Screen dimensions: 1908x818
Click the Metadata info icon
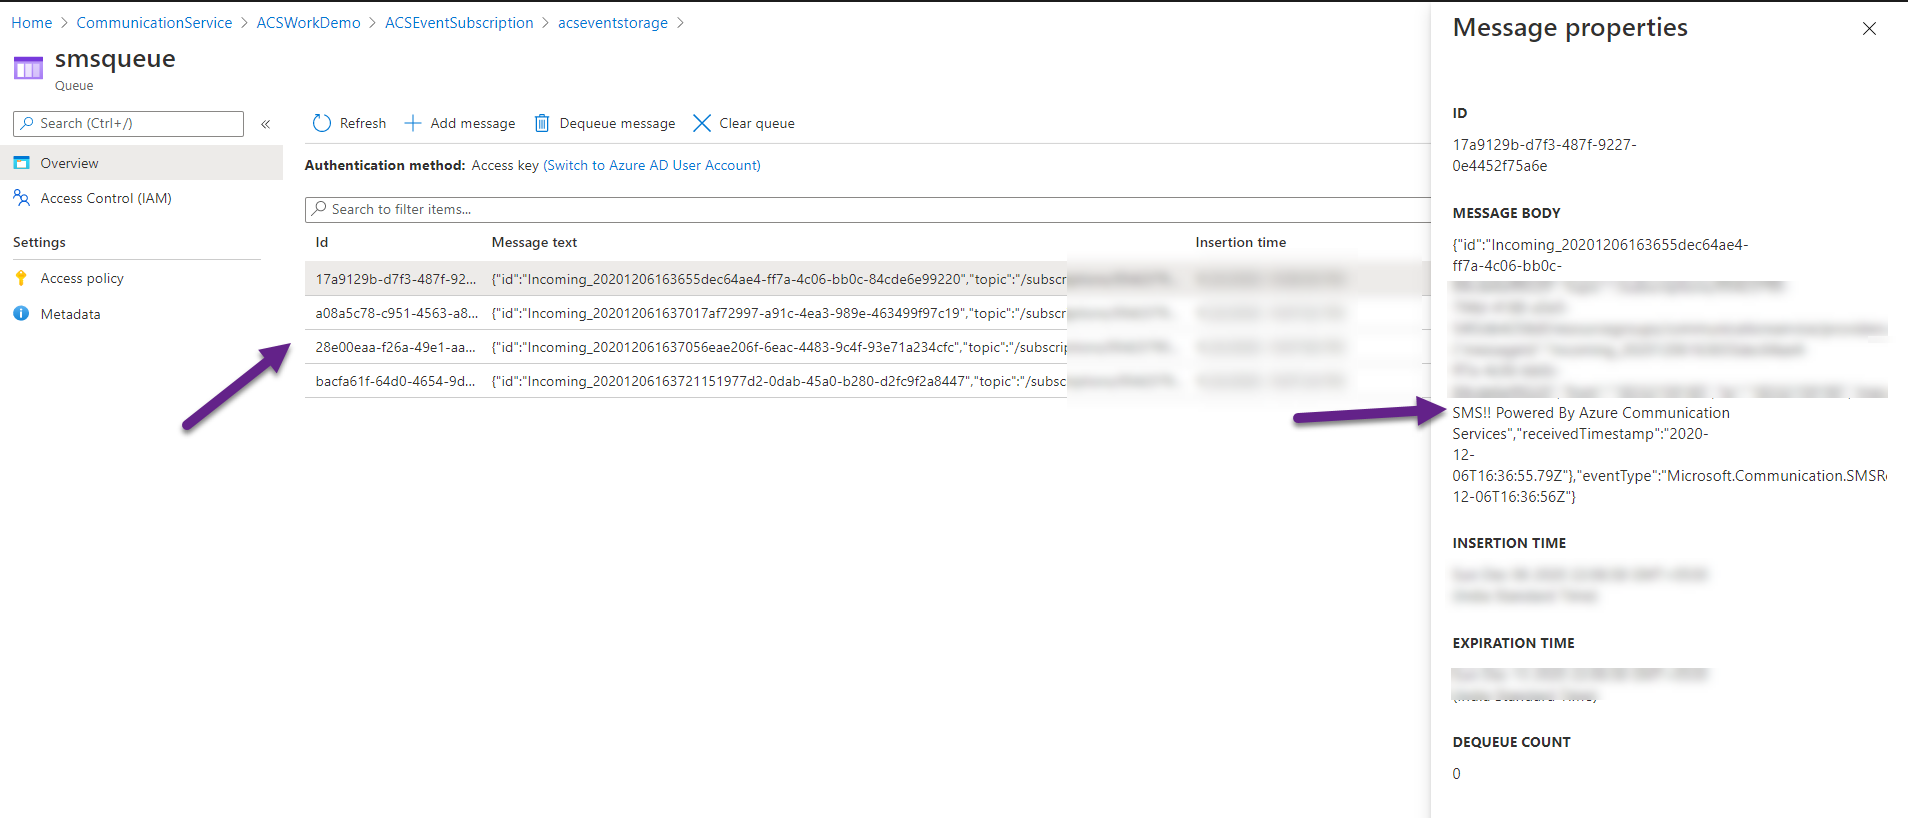tap(21, 314)
